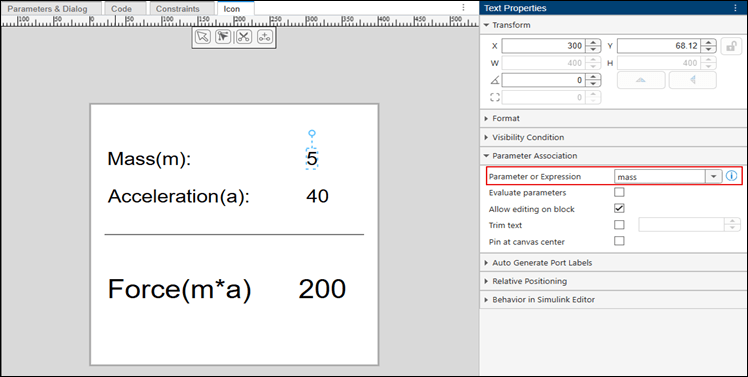Click the flip horizontal icon button

[x=693, y=80]
